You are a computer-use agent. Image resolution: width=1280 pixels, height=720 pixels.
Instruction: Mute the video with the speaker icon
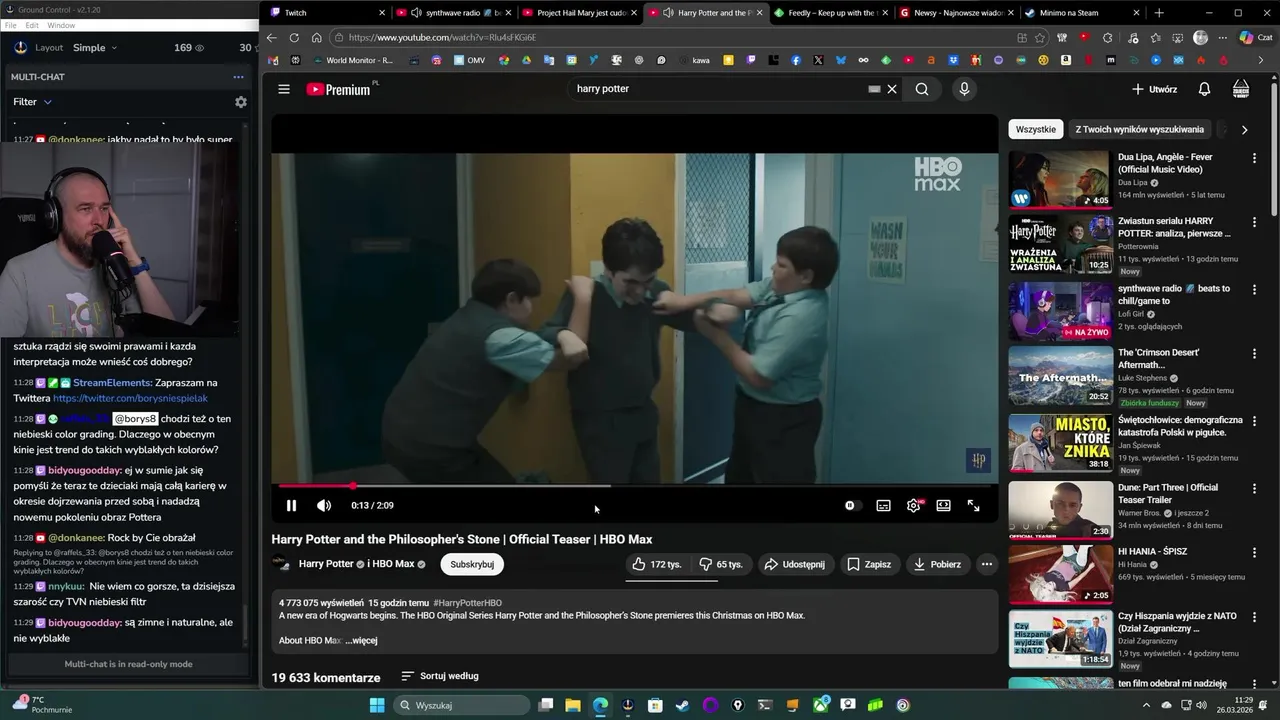click(324, 506)
